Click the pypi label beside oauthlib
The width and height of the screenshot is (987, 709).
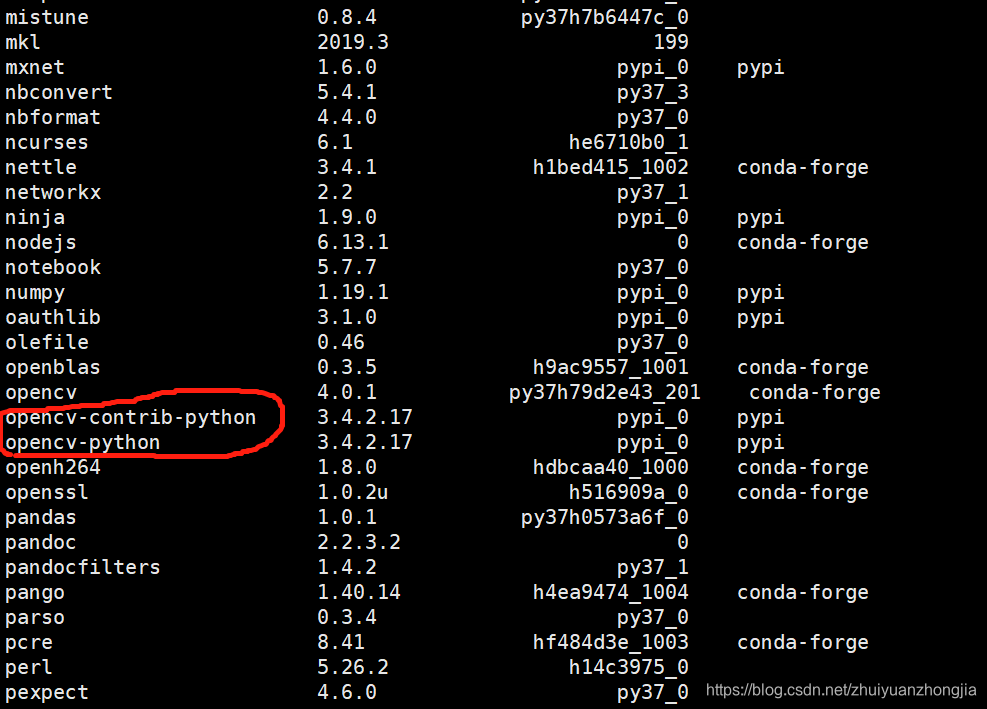[x=760, y=317]
